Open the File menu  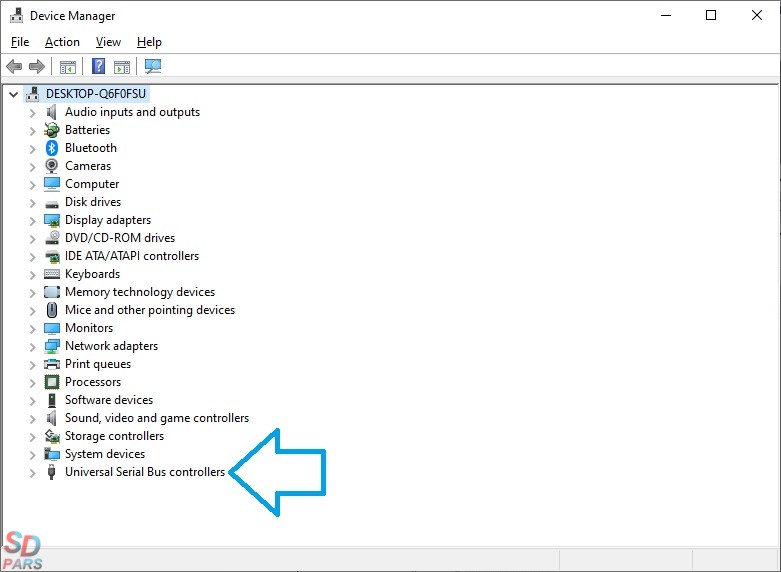pyautogui.click(x=20, y=42)
